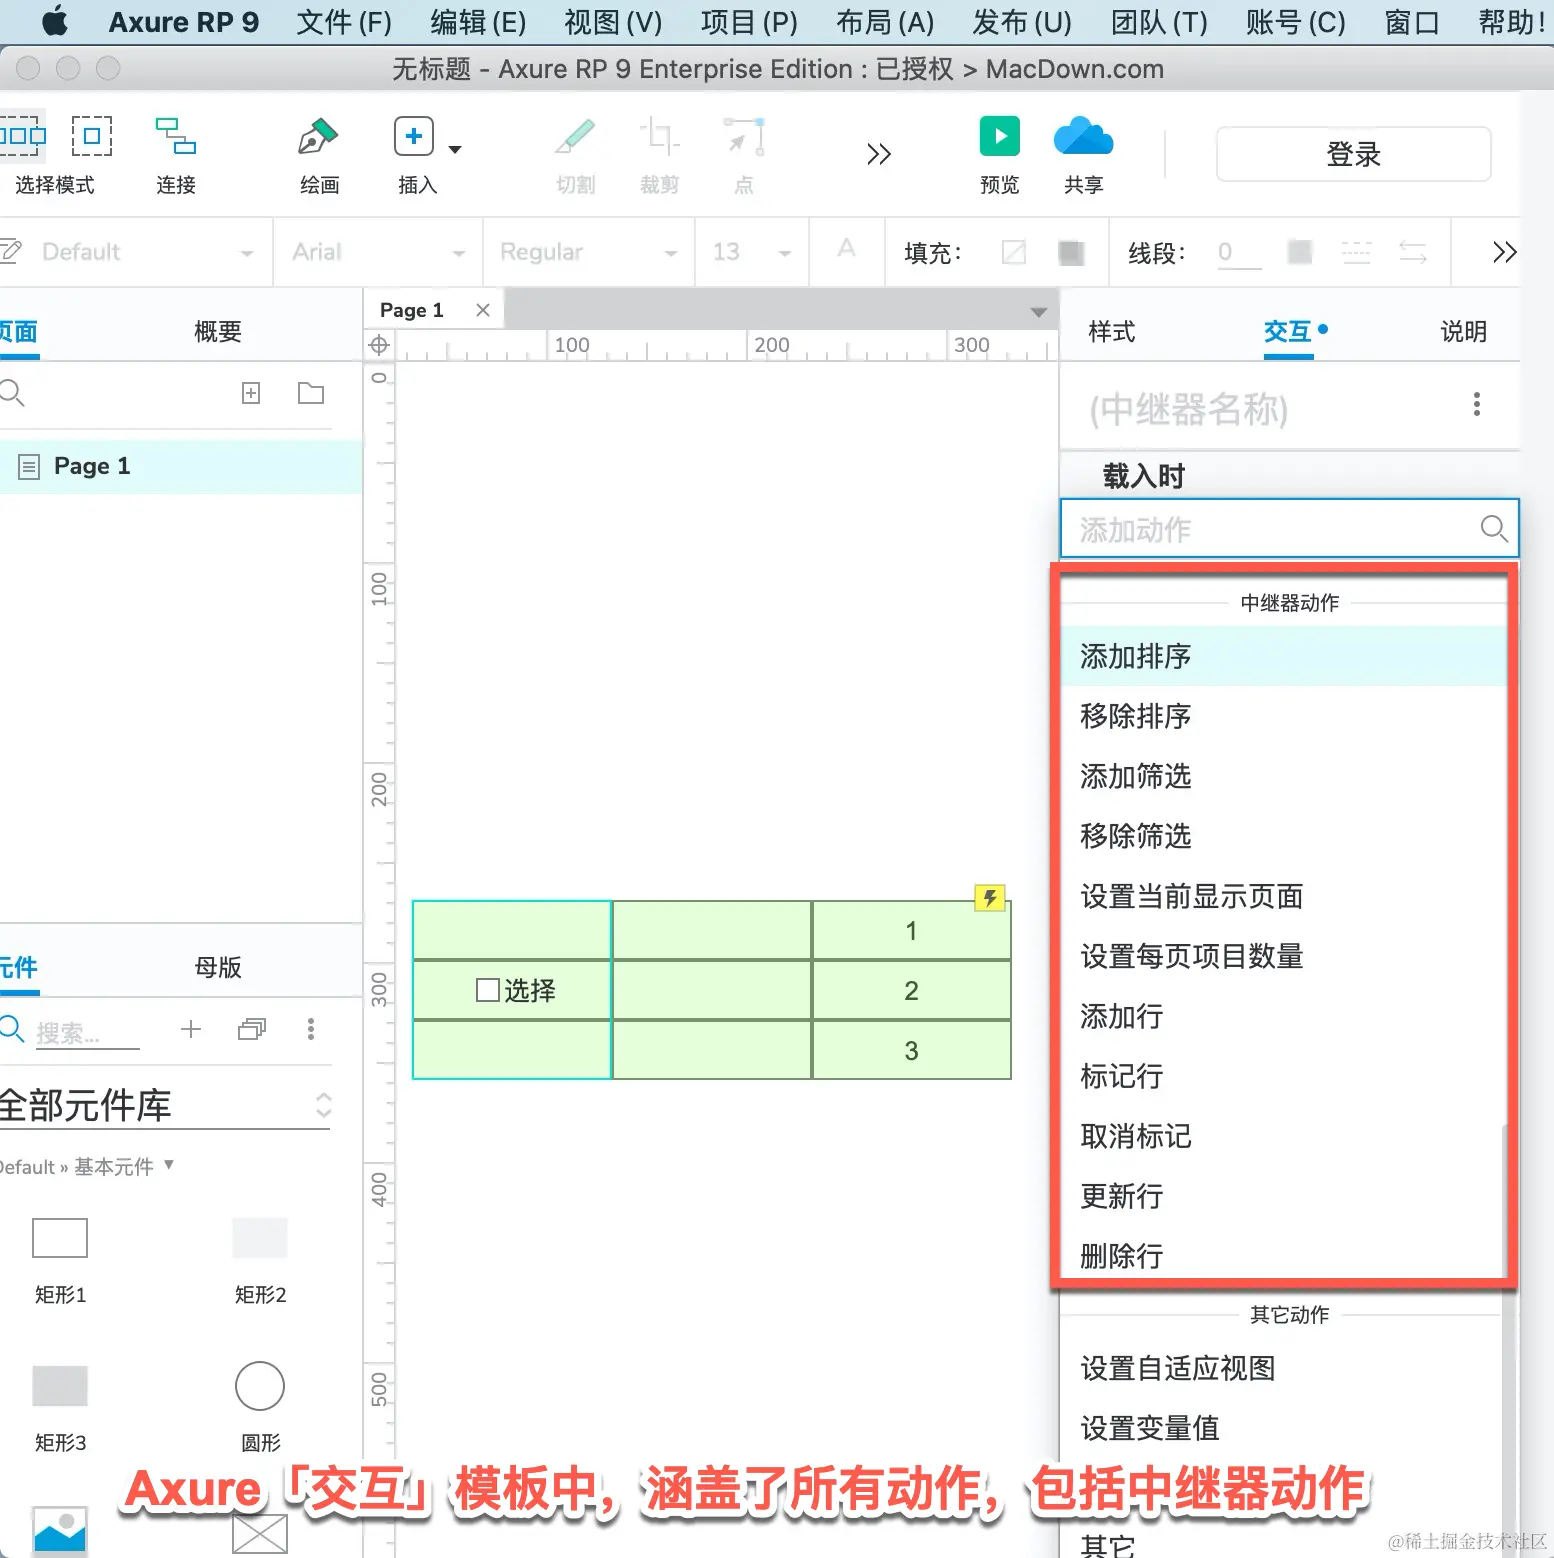Click the arrow style icon
The height and width of the screenshot is (1558, 1554).
[x=1413, y=252]
